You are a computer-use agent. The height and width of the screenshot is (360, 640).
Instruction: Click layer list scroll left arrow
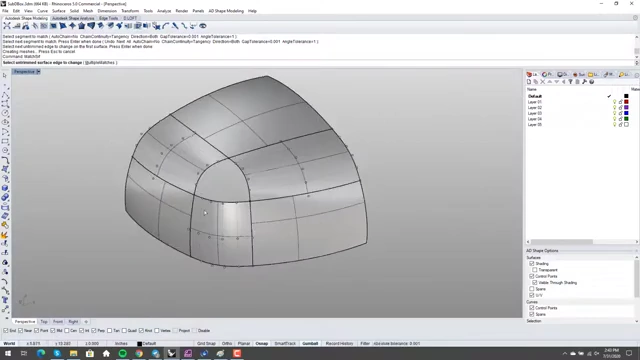click(528, 242)
